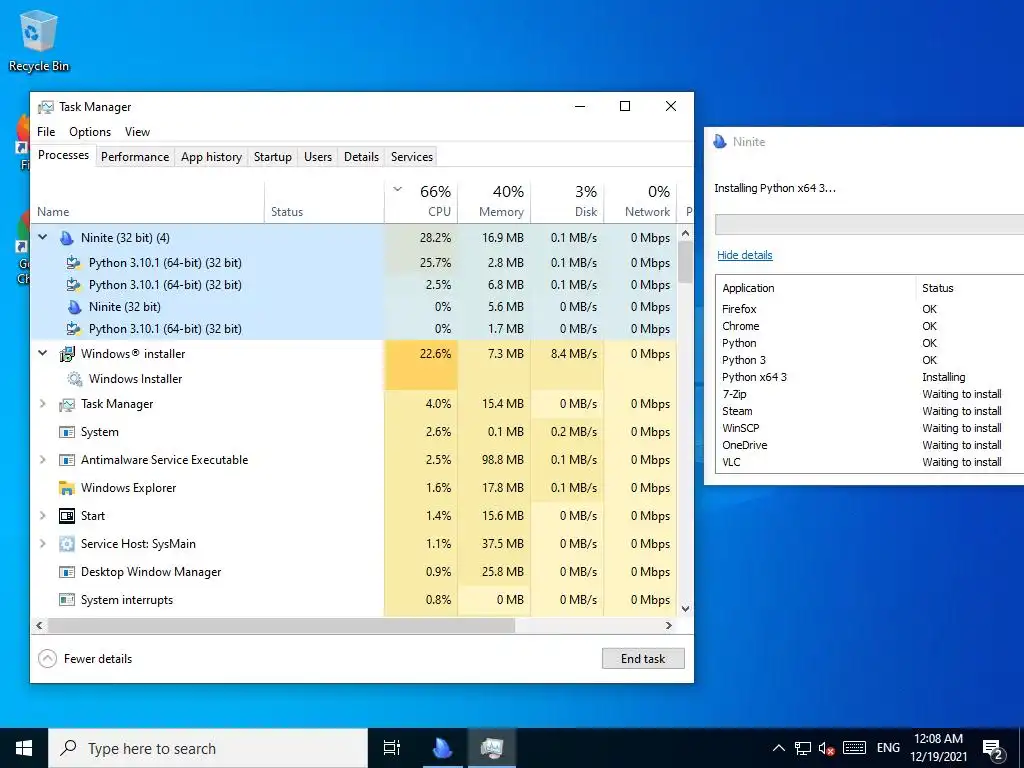Click the Ninite (32 bit) (4) group icon
Image resolution: width=1024 pixels, height=768 pixels.
point(67,238)
